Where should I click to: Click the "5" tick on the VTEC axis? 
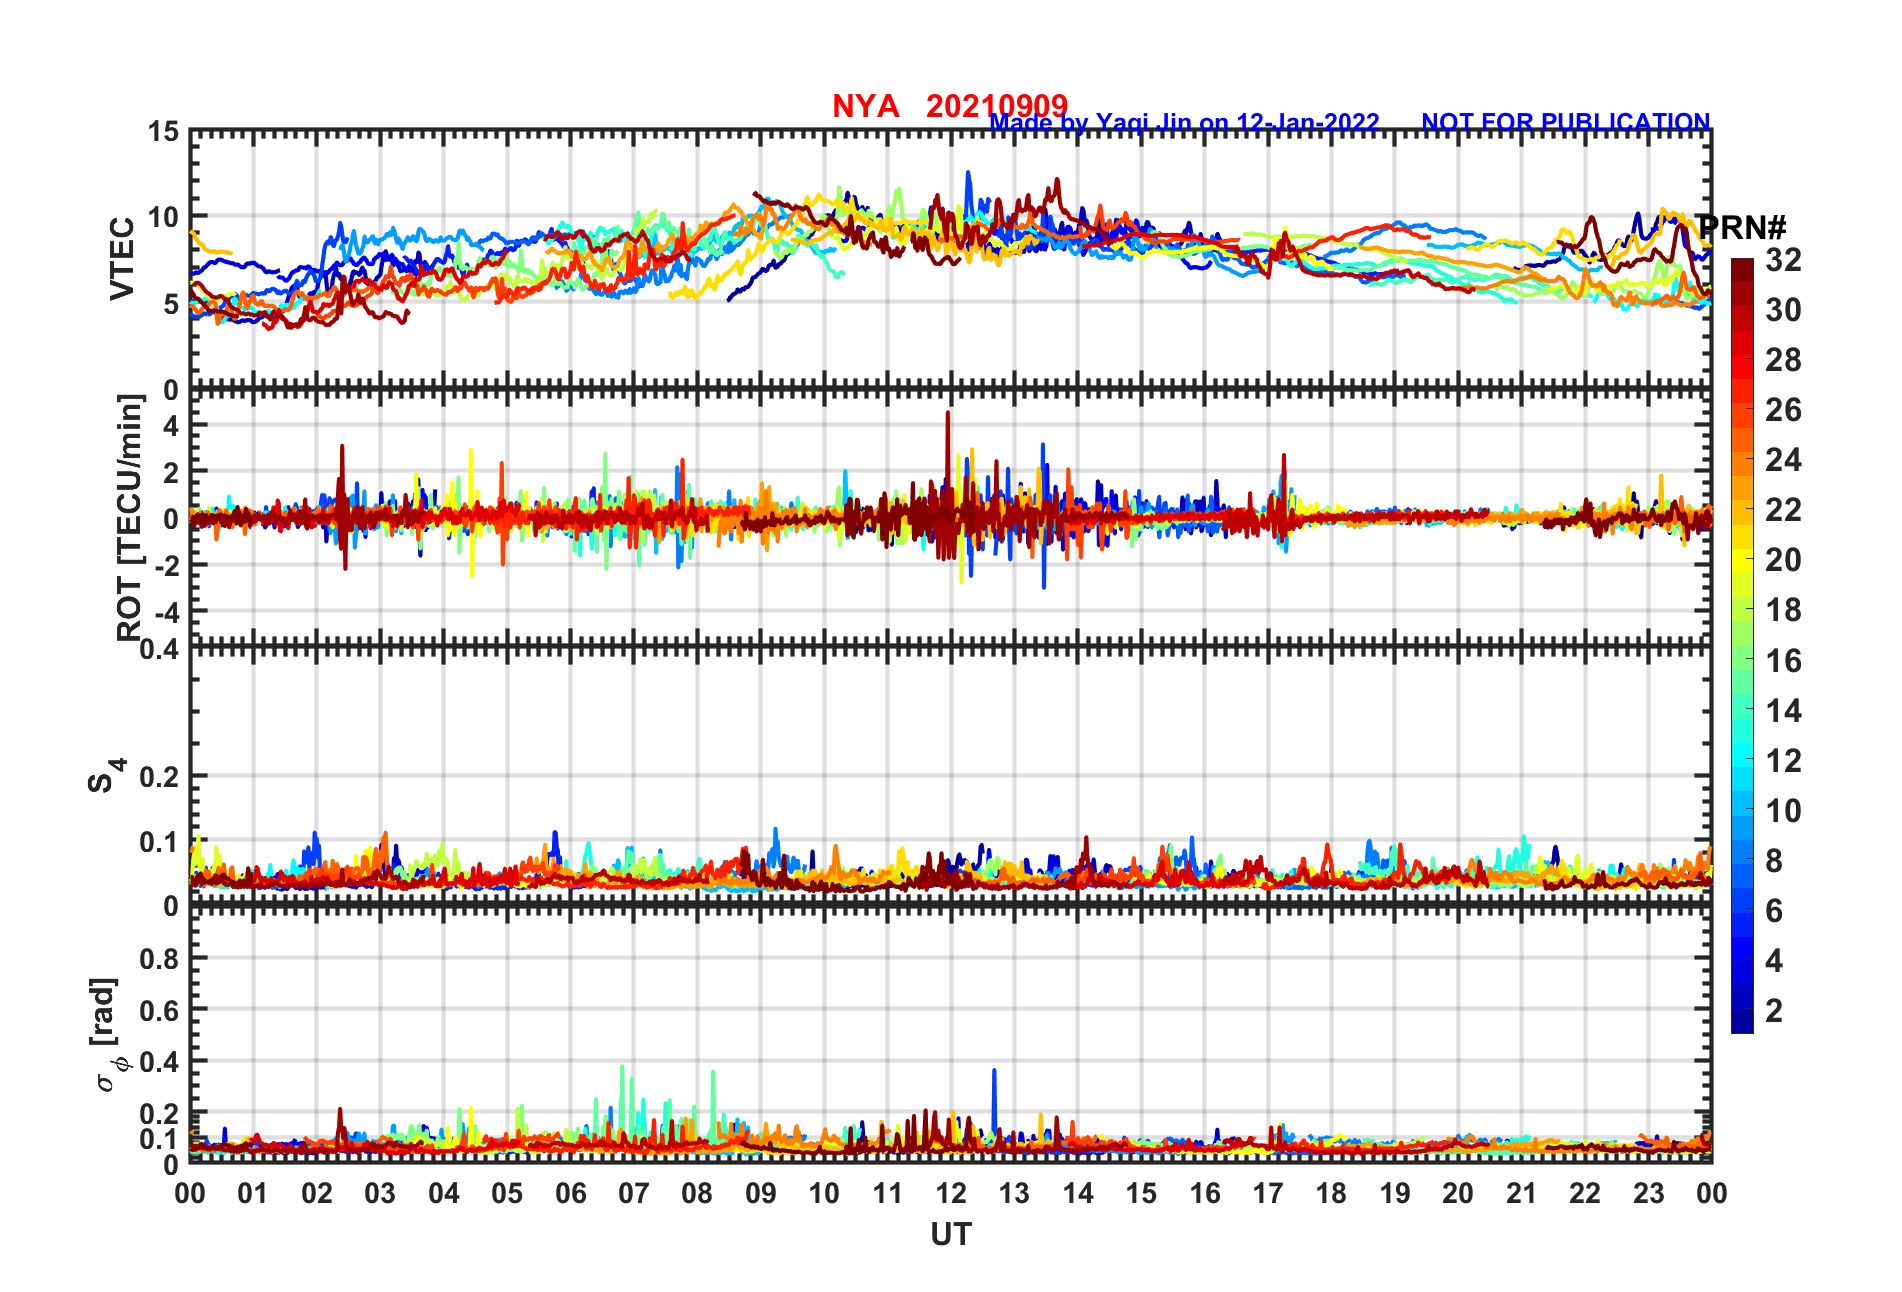click(x=172, y=304)
